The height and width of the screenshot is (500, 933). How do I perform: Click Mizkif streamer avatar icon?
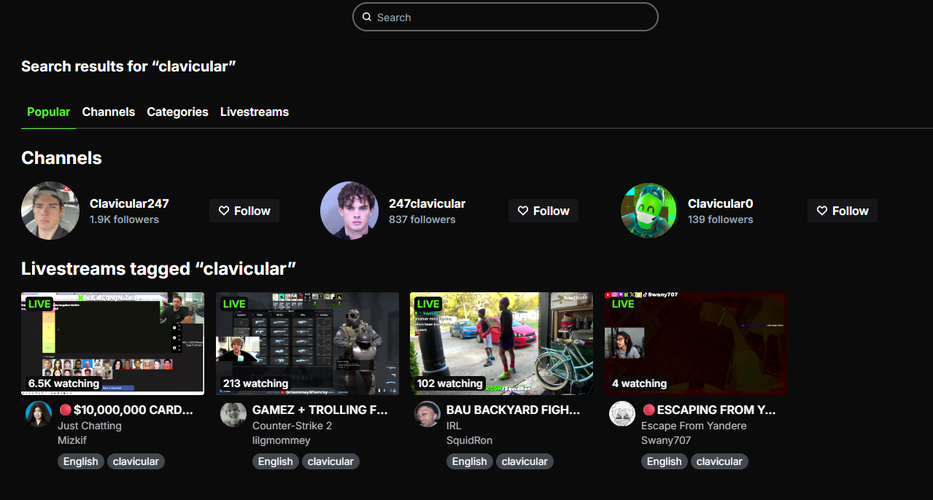(x=38, y=415)
